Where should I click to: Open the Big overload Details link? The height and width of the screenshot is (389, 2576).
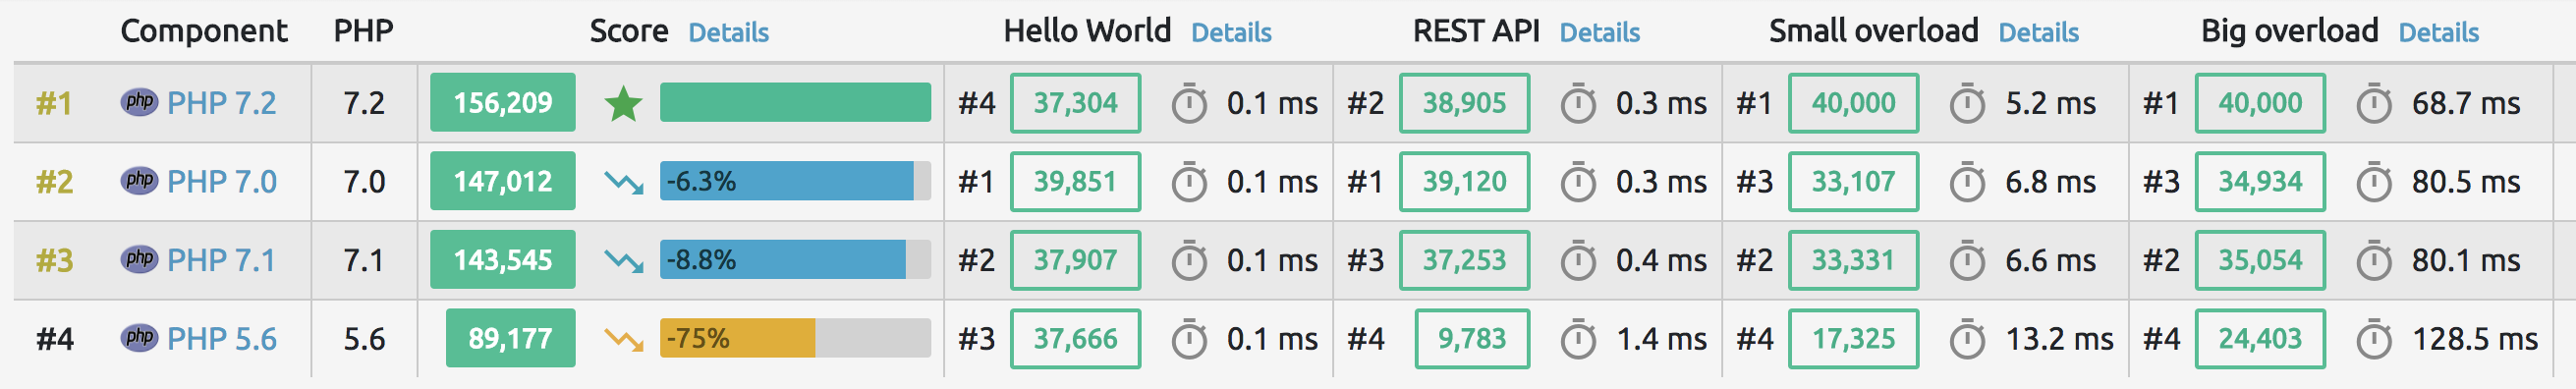tap(2438, 33)
